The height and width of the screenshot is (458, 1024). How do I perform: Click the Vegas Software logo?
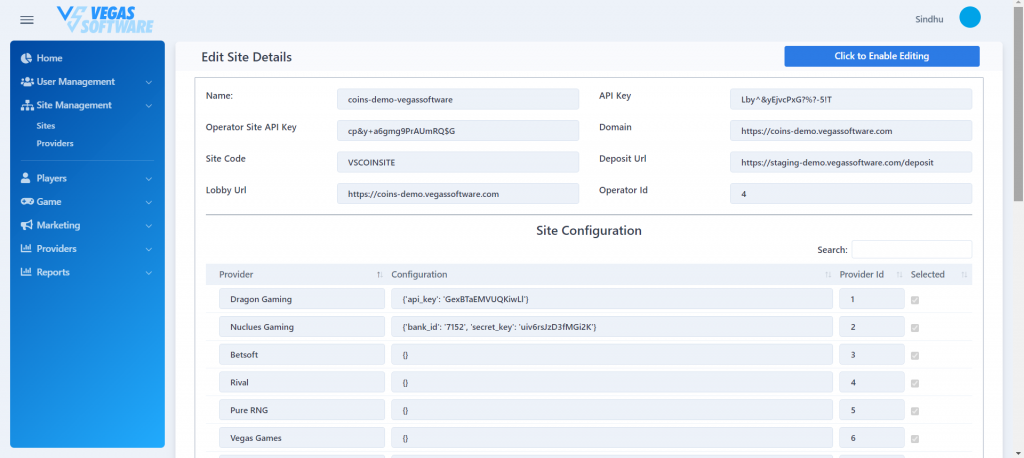[104, 19]
